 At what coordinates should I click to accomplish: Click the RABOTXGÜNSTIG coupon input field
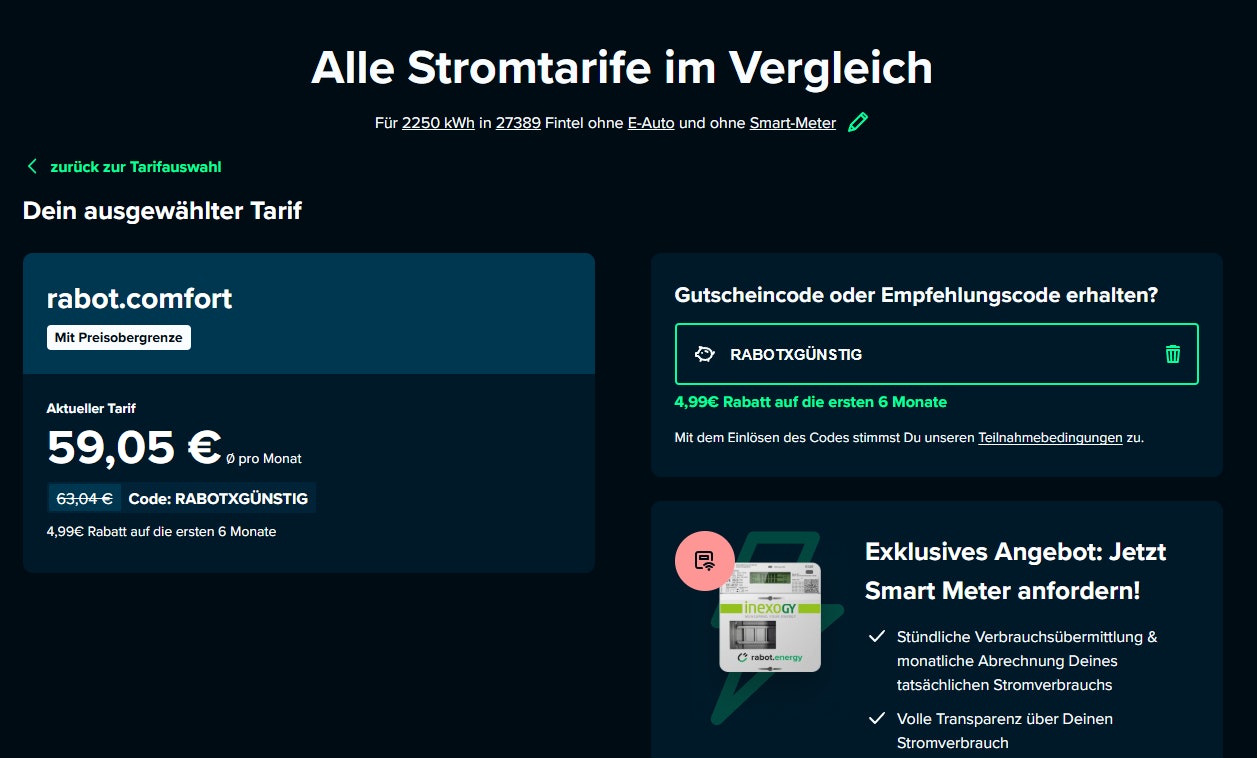point(930,354)
